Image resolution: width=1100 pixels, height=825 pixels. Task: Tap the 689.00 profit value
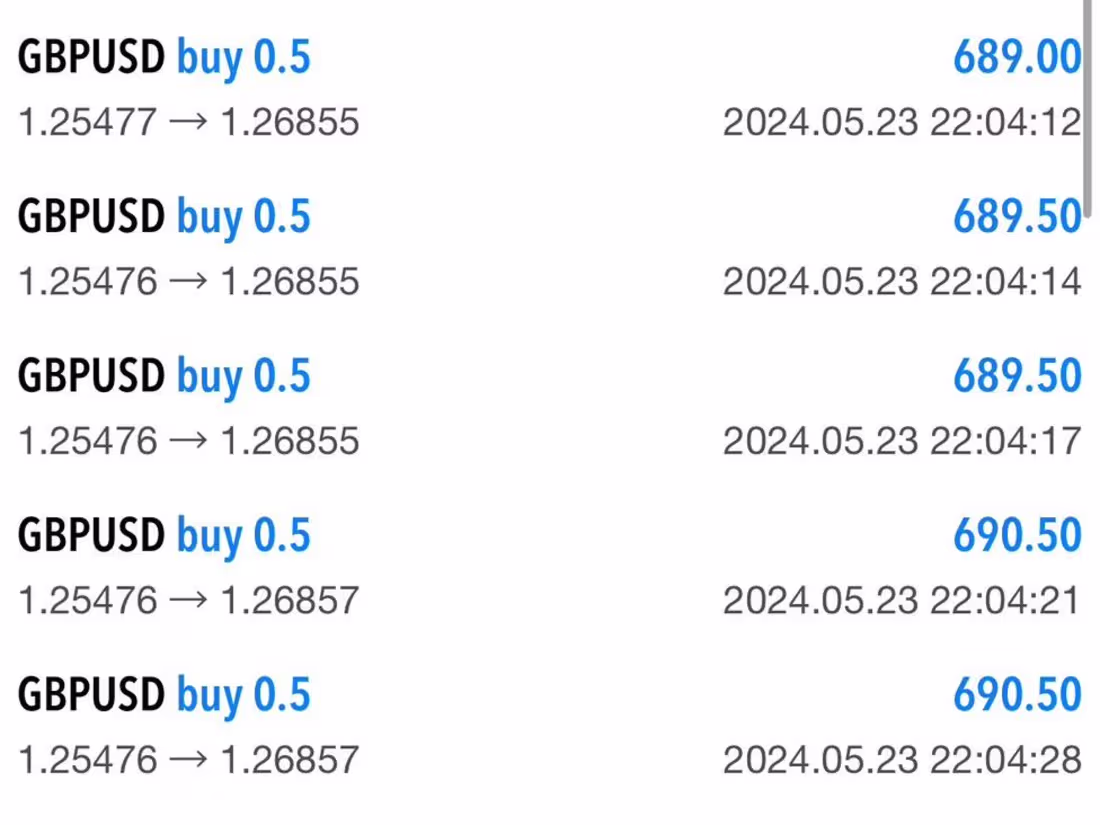coord(1018,57)
